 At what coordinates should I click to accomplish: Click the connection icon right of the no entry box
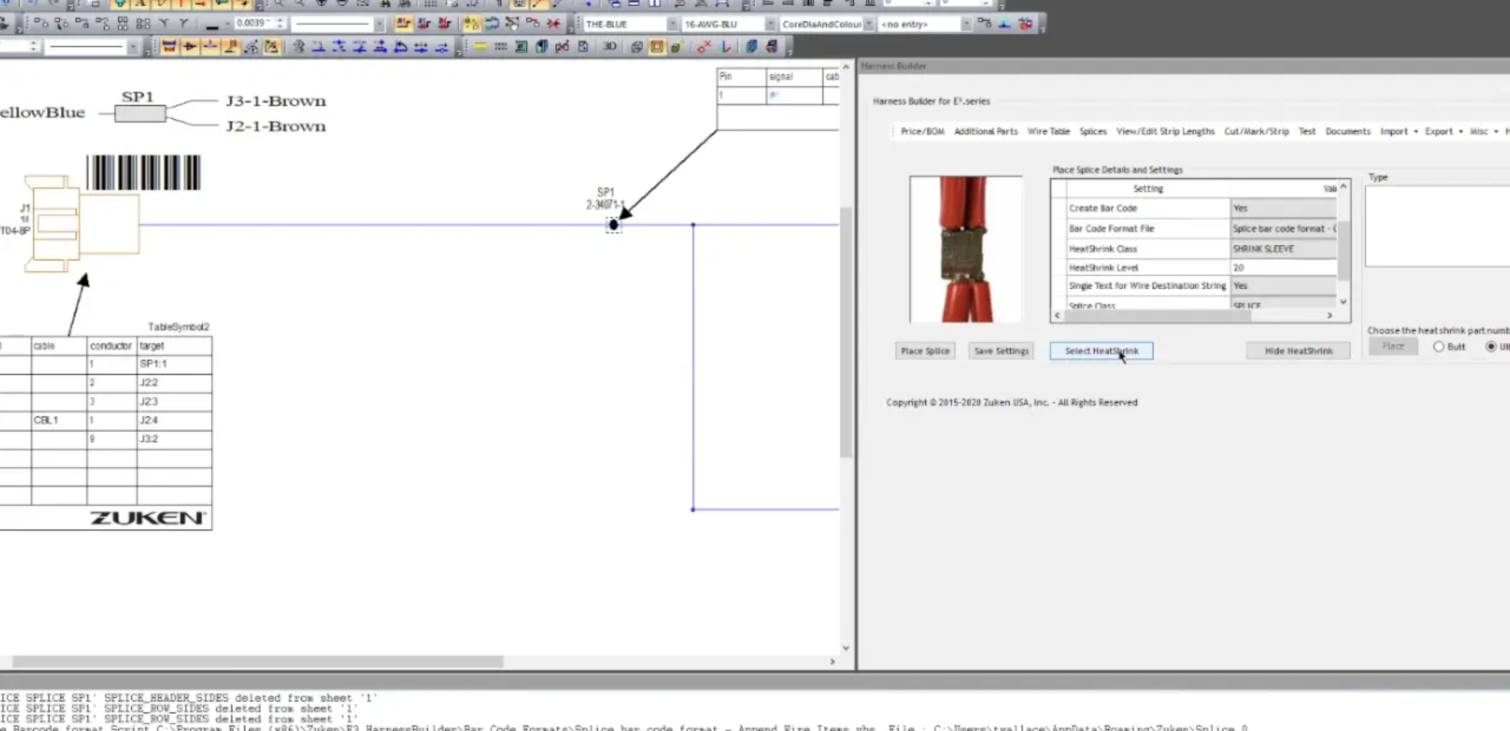pos(984,23)
